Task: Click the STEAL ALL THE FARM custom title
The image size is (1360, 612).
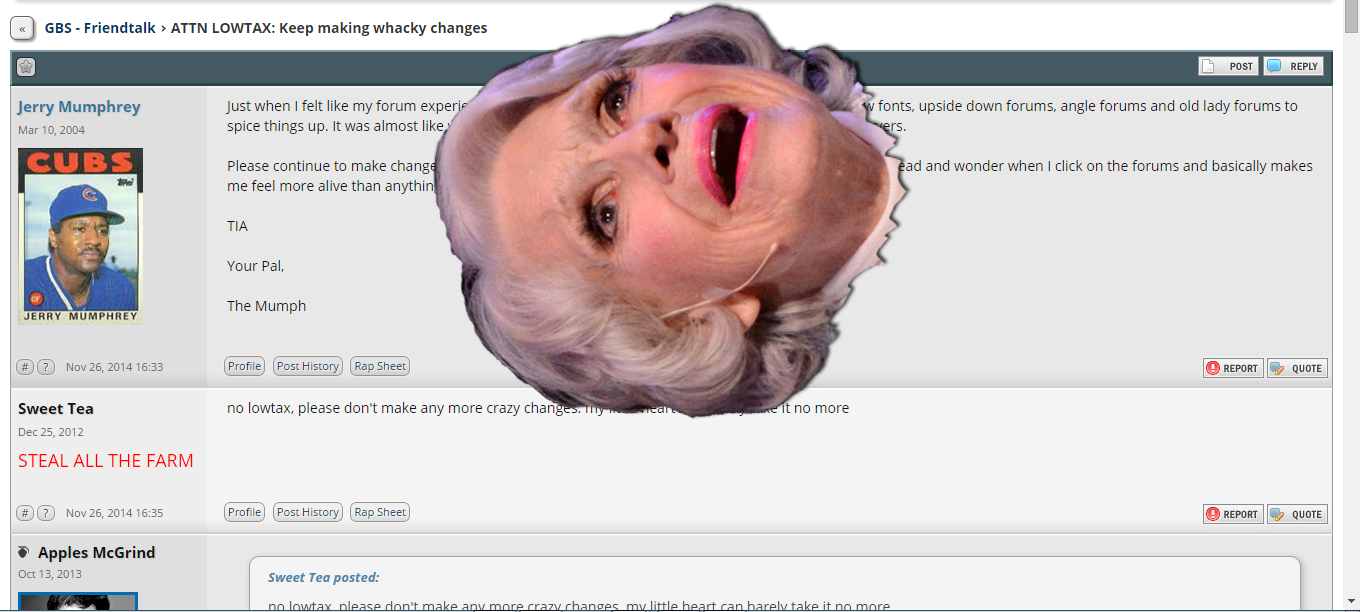Action: coord(106,461)
